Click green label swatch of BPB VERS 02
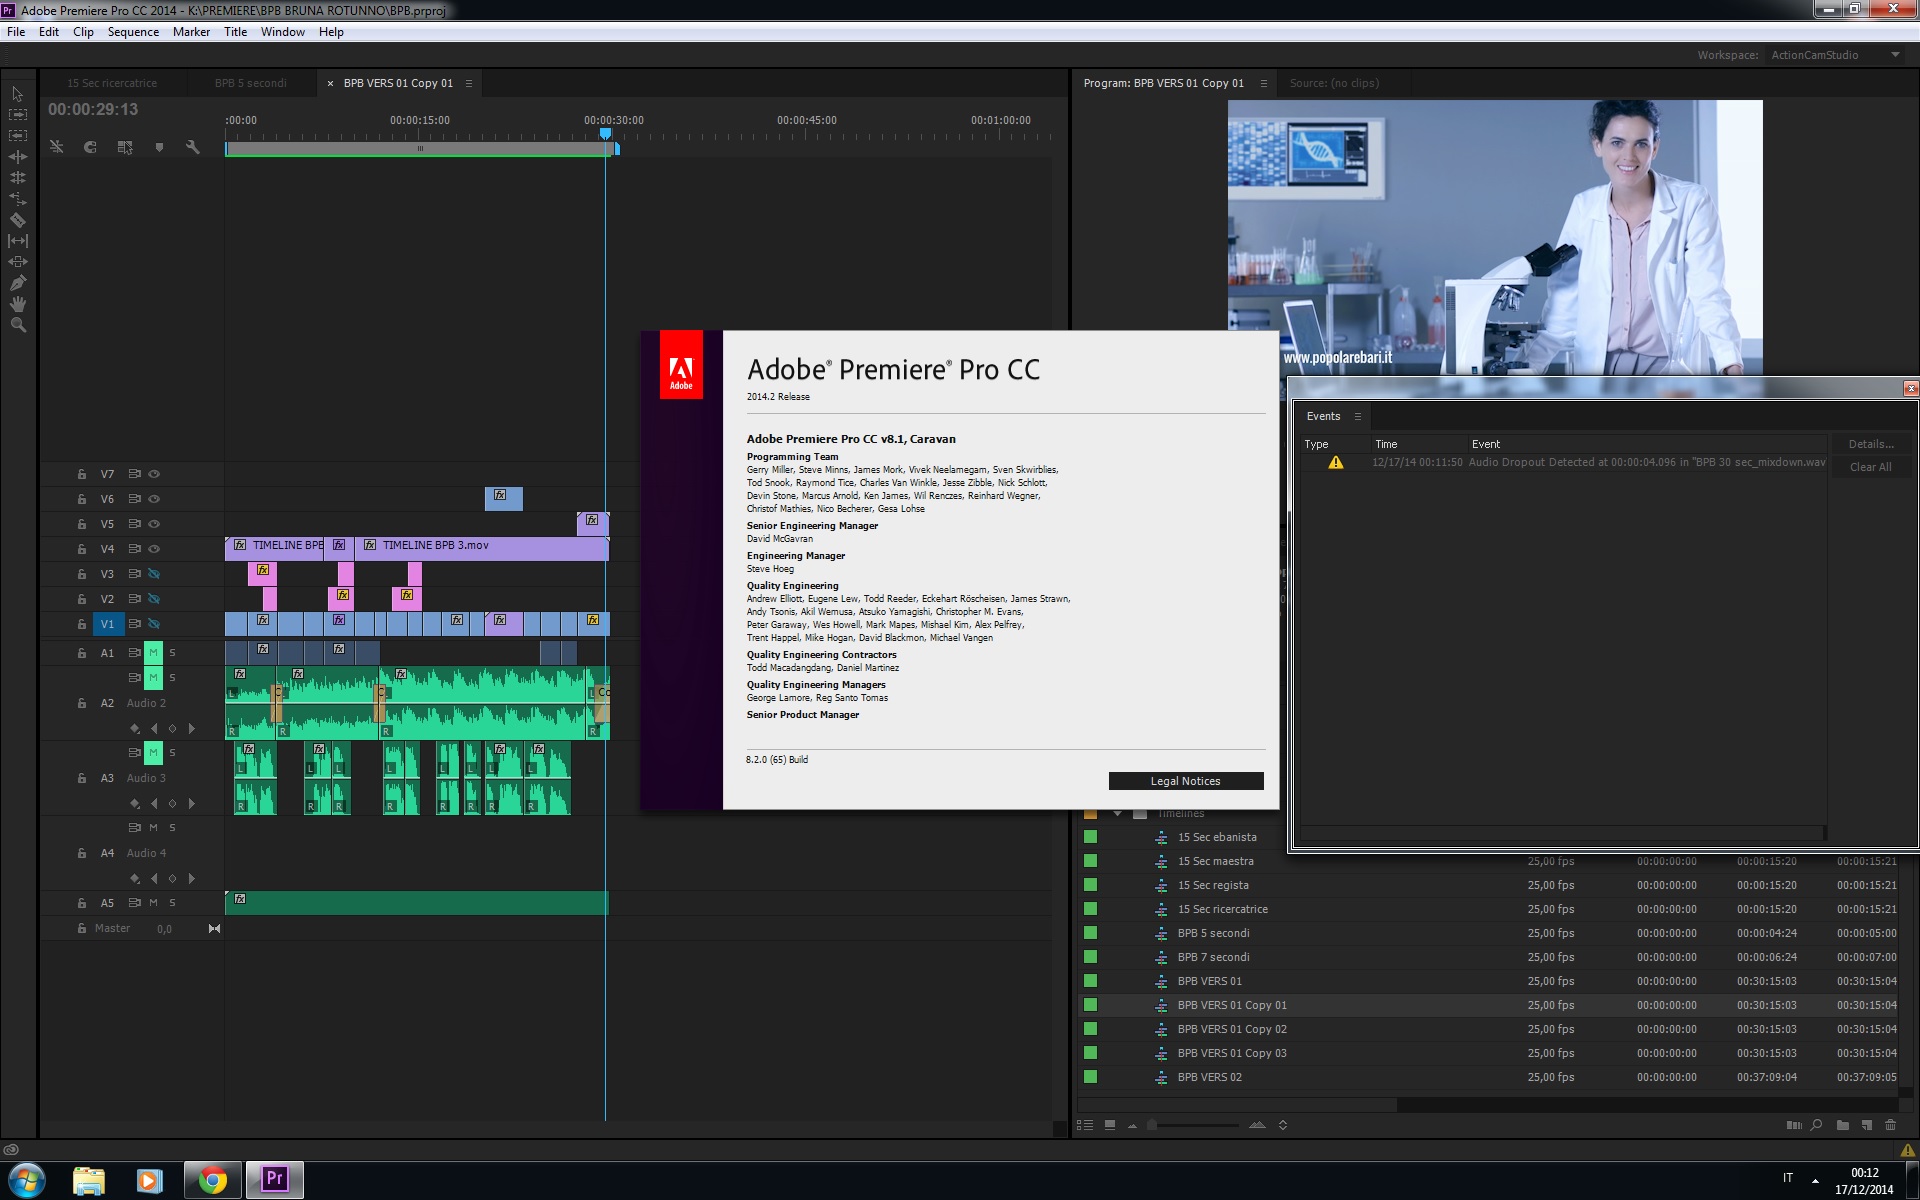This screenshot has width=1920, height=1200. tap(1090, 1077)
